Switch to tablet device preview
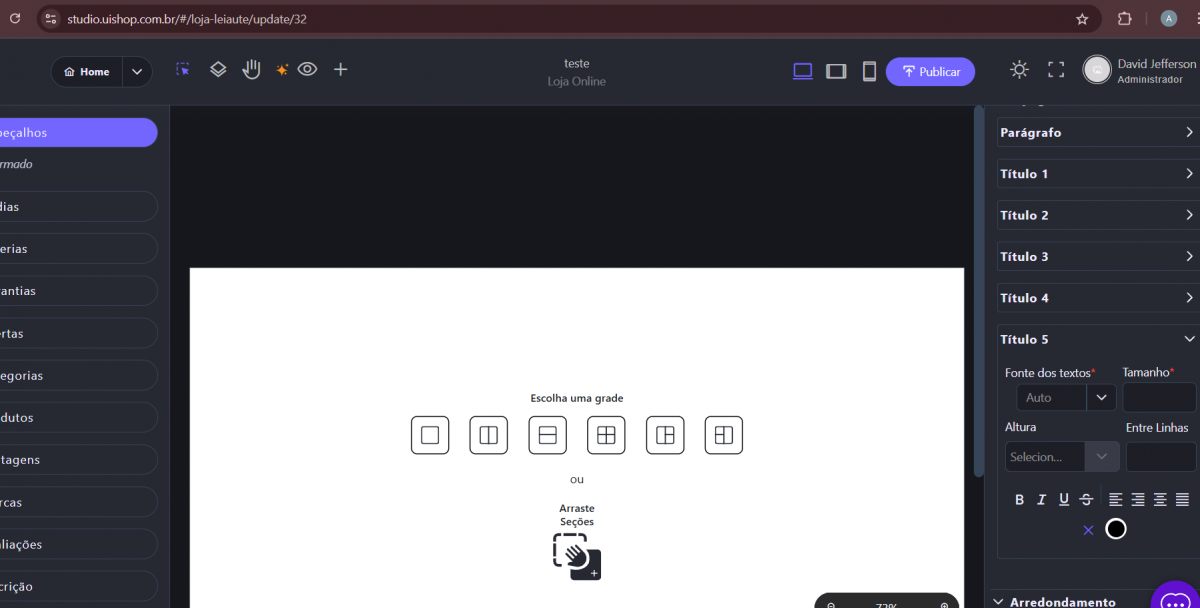This screenshot has width=1200, height=608. pos(836,71)
